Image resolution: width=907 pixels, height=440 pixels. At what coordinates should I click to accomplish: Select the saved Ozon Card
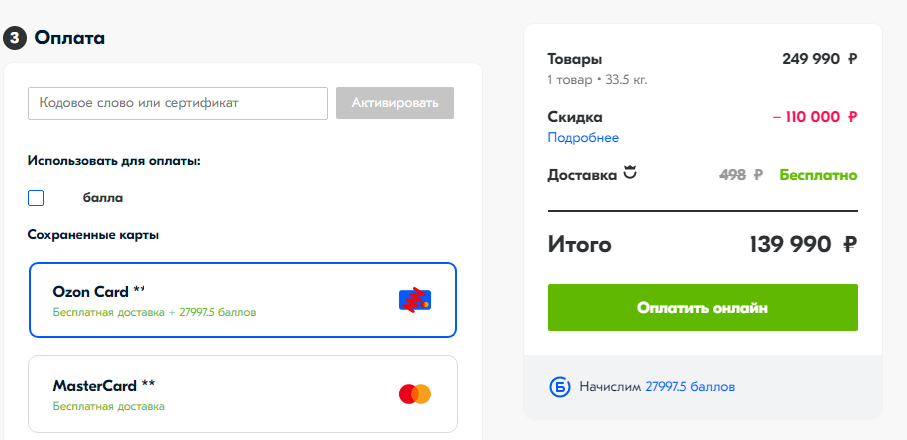point(242,300)
